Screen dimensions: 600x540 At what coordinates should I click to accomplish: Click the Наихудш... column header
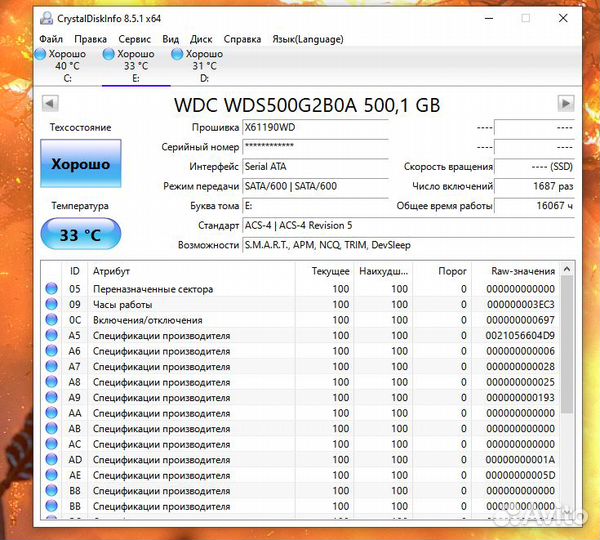tap(383, 271)
